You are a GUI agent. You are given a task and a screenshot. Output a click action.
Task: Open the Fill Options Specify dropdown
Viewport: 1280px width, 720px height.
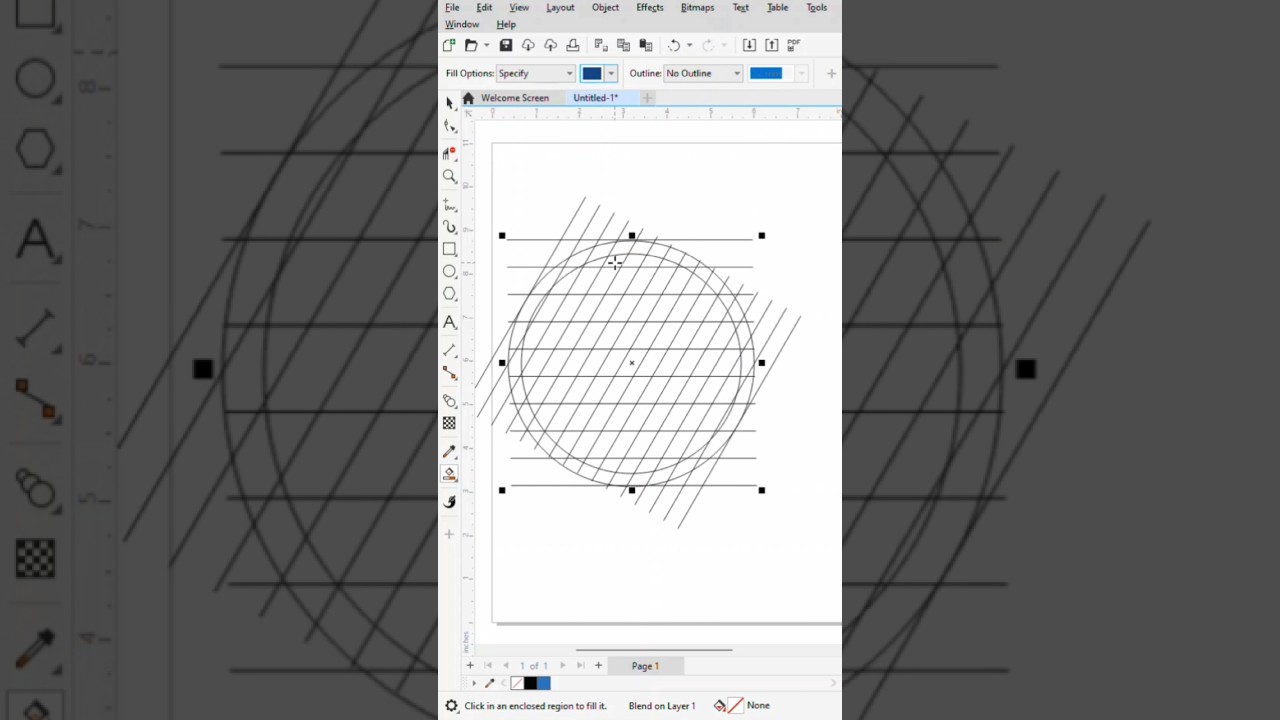point(535,73)
